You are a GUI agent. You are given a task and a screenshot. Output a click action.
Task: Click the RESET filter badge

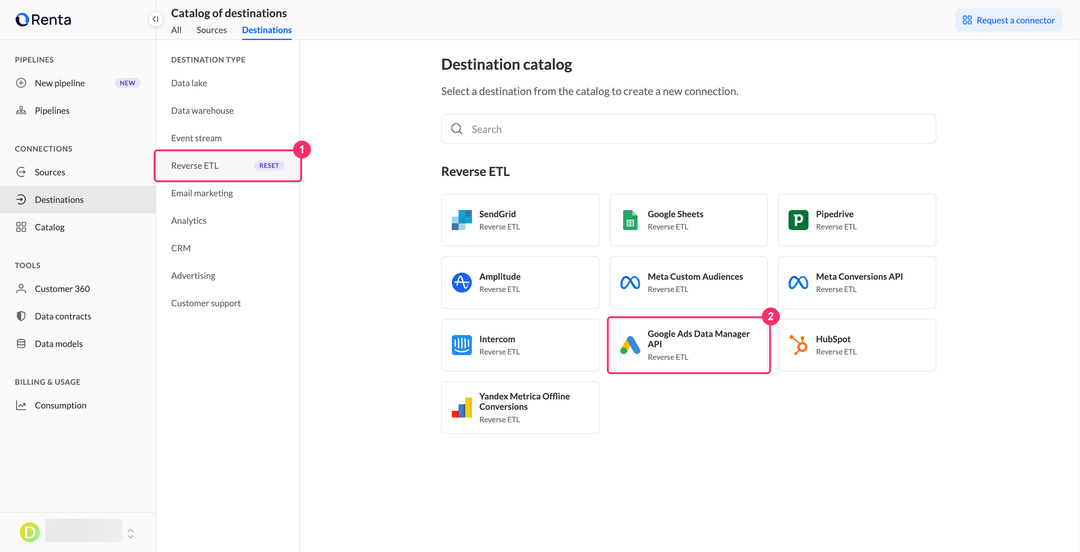[269, 166]
